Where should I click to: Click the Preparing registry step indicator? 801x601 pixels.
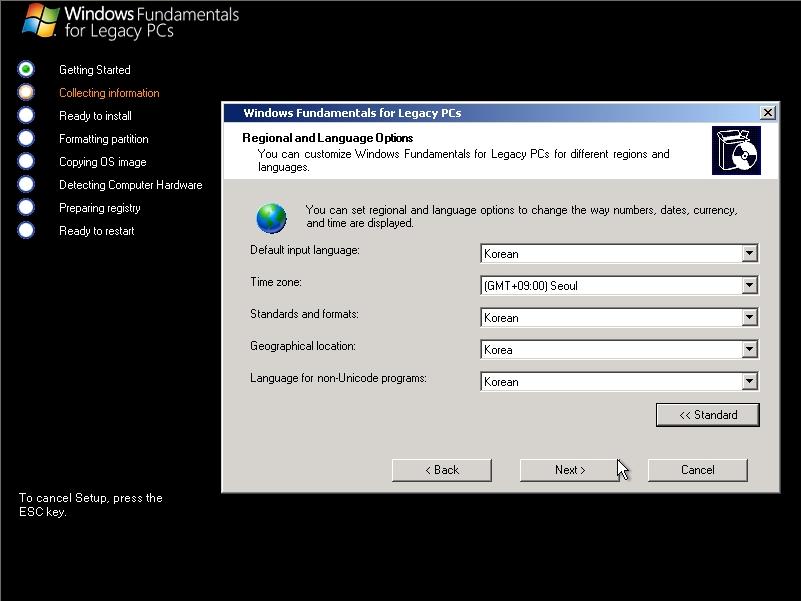[x=26, y=207]
